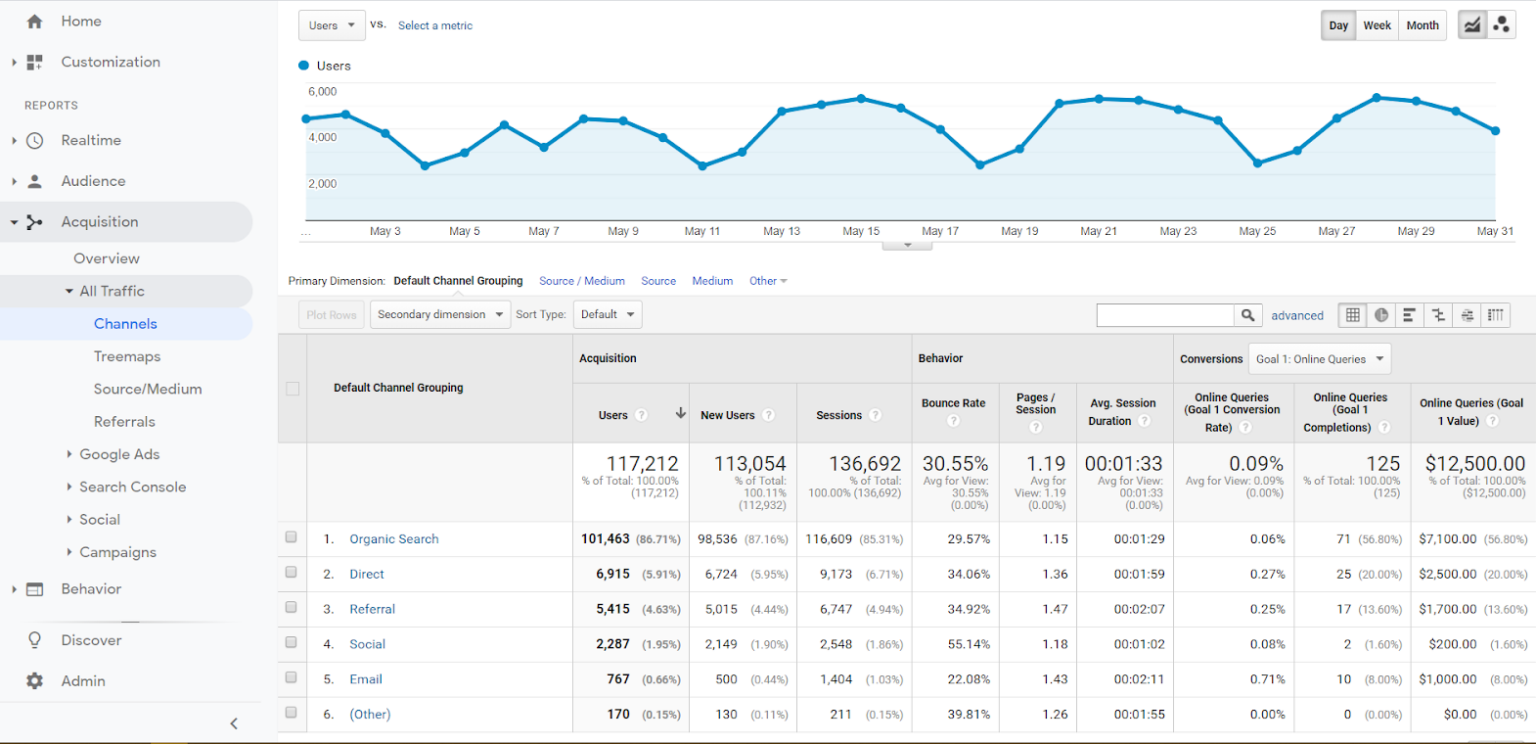Open the Secondary dimension dropdown
This screenshot has width=1536, height=744.
coord(440,313)
